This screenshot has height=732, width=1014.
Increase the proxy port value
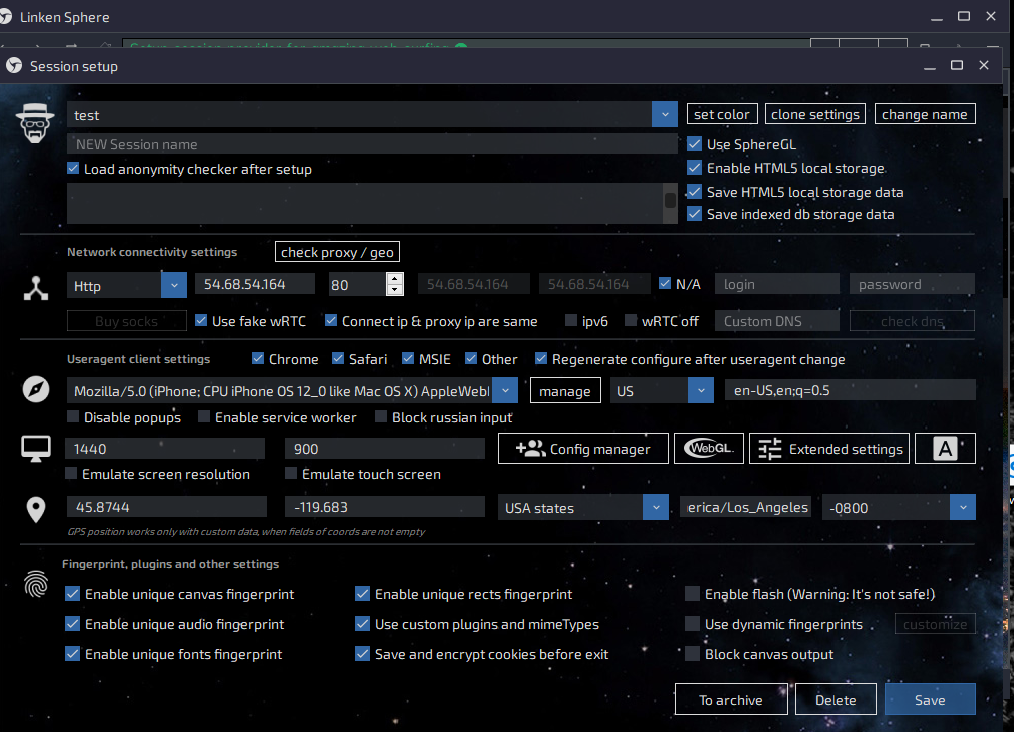point(394,278)
